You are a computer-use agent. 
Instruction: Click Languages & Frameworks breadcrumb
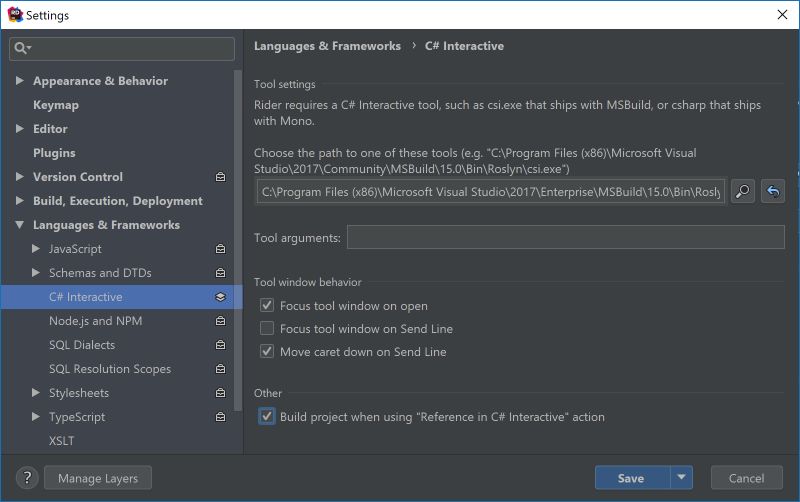(327, 46)
